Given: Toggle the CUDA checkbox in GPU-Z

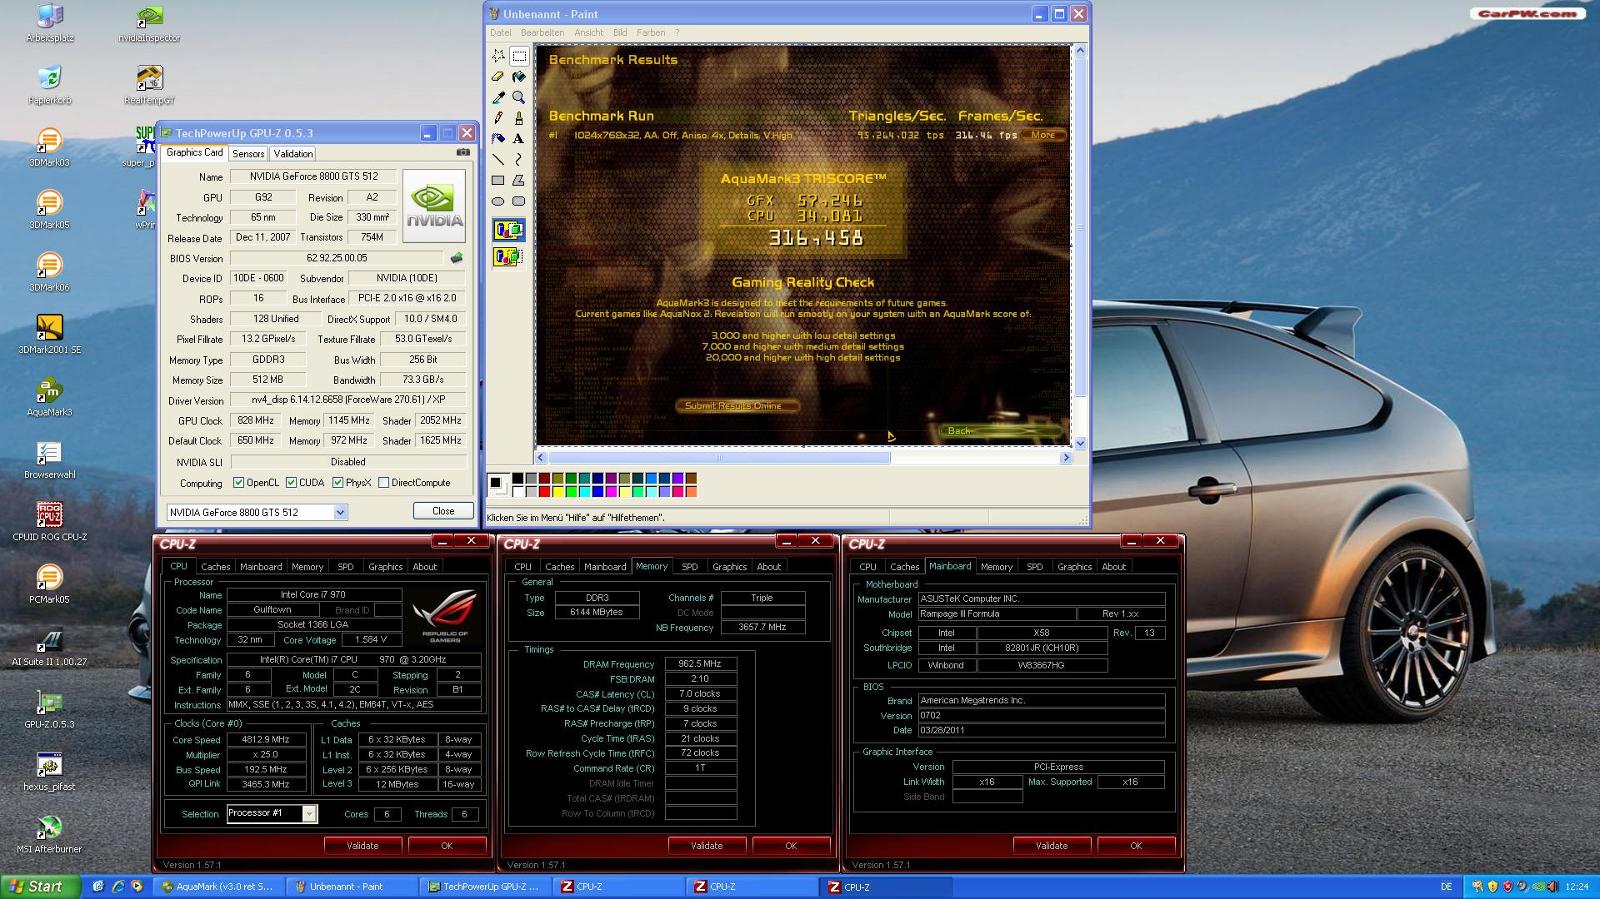Looking at the screenshot, I should (x=291, y=483).
